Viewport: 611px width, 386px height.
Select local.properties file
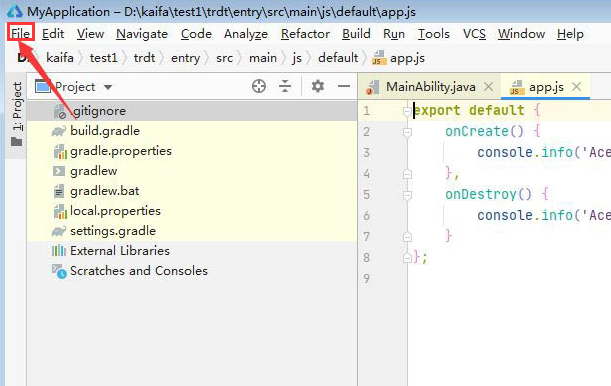192,211
